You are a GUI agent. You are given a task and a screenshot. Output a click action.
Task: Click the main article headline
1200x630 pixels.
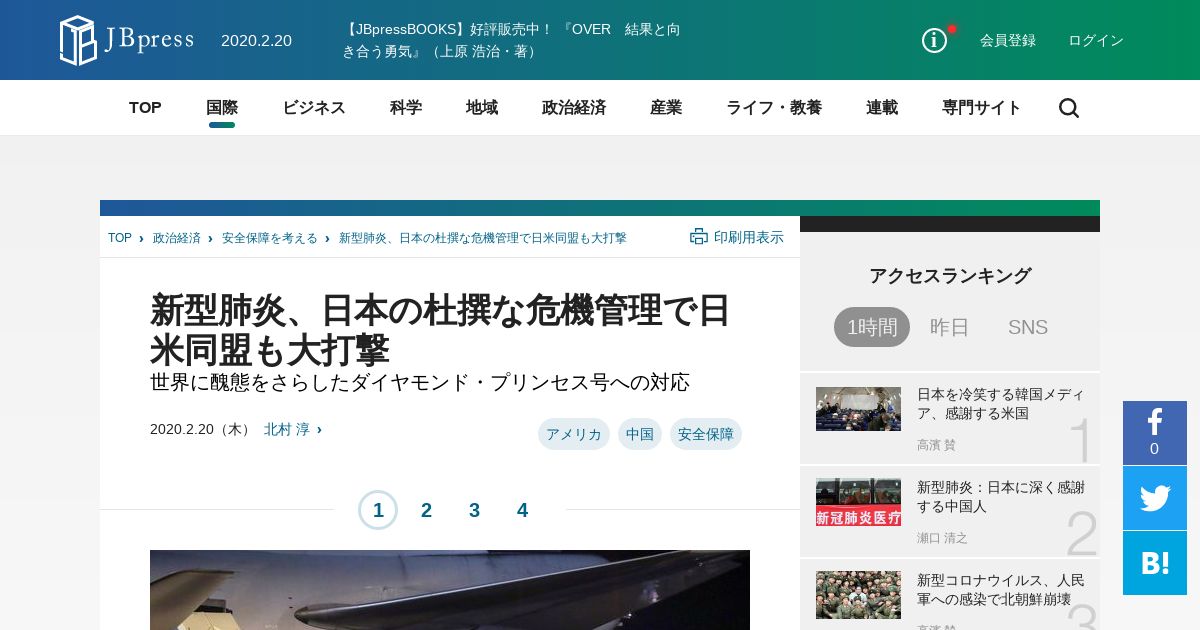pyautogui.click(x=440, y=330)
